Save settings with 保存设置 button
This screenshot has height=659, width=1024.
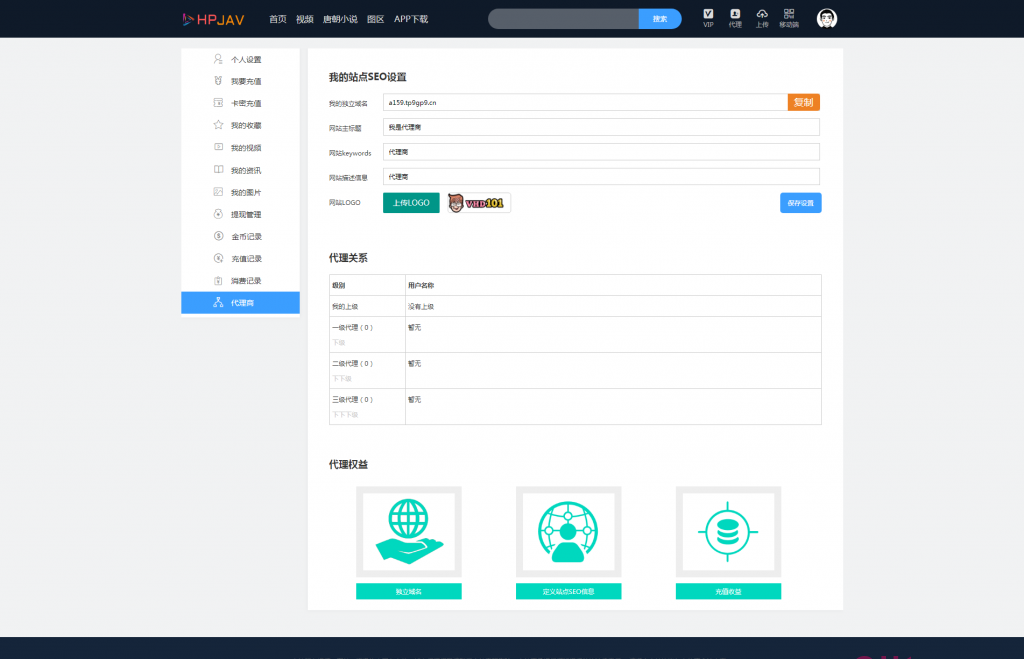click(x=800, y=203)
